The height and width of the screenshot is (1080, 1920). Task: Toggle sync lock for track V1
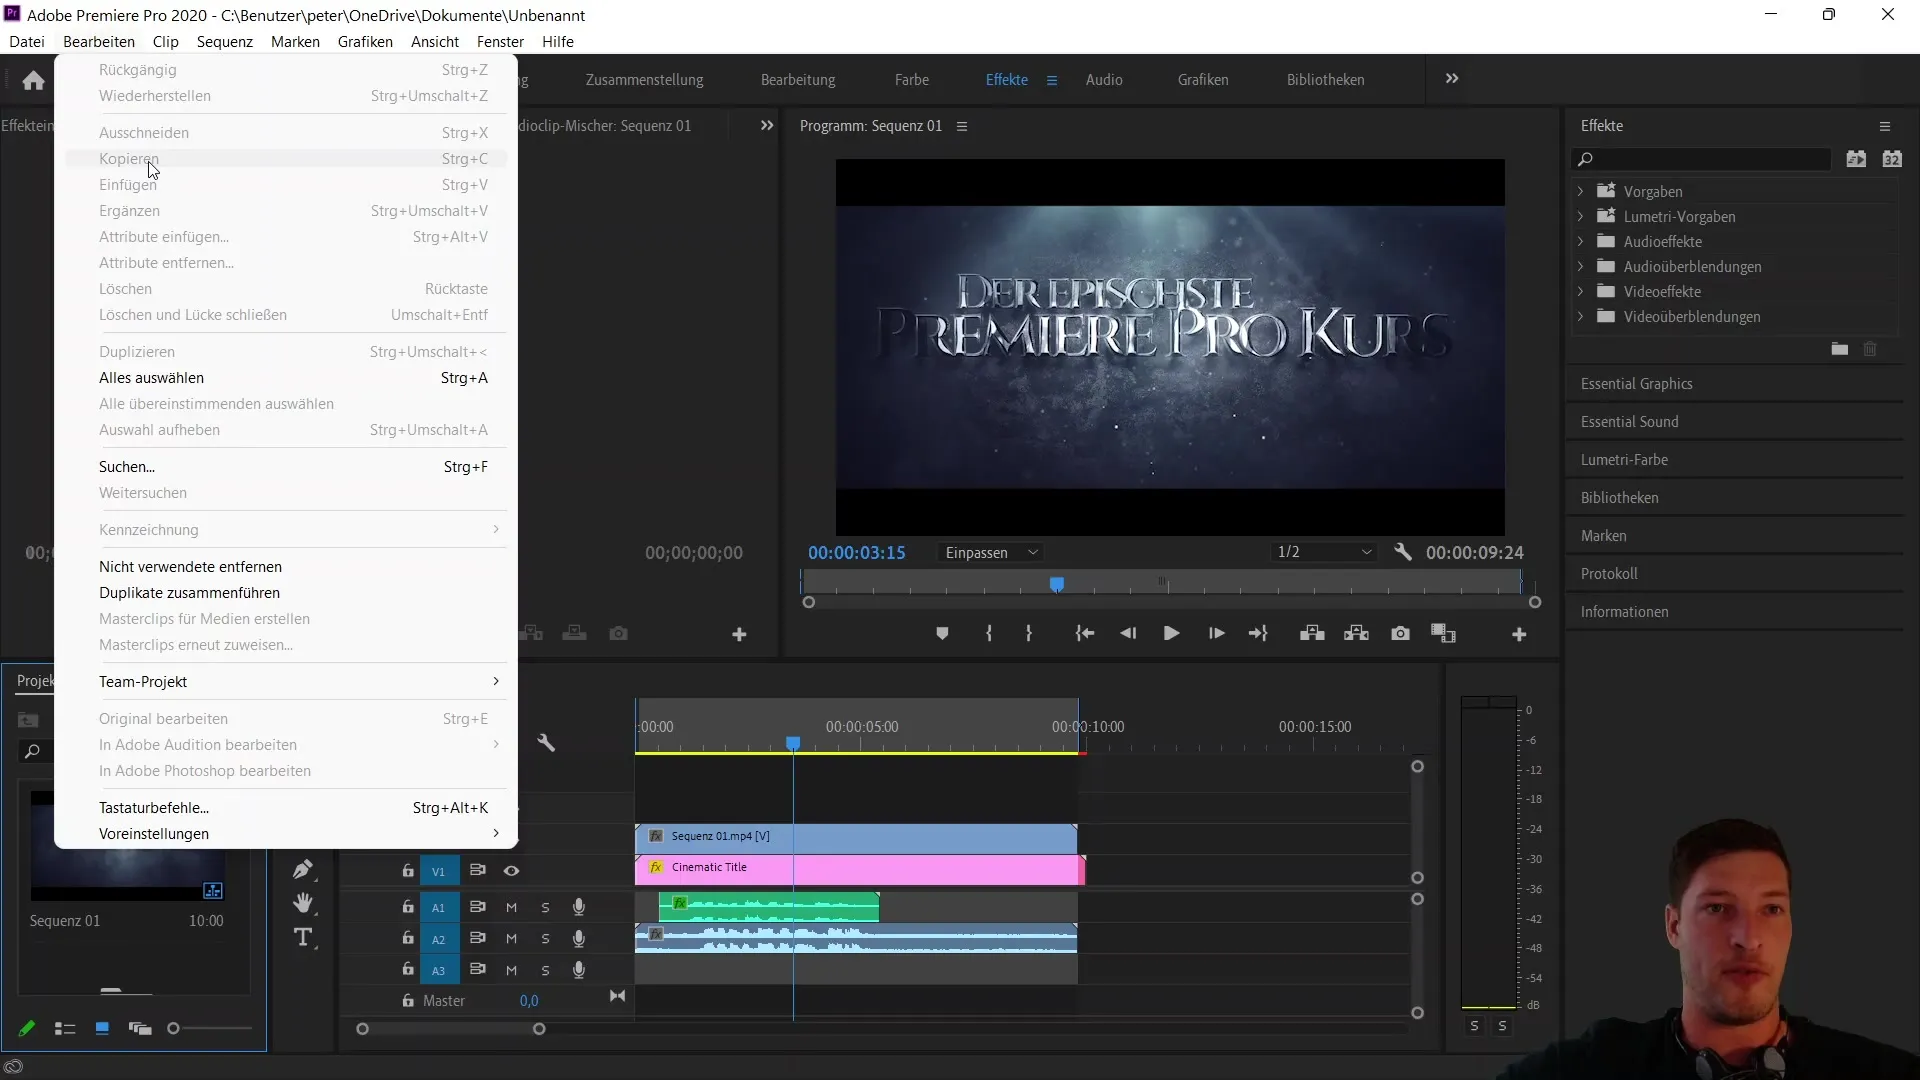pyautogui.click(x=477, y=870)
